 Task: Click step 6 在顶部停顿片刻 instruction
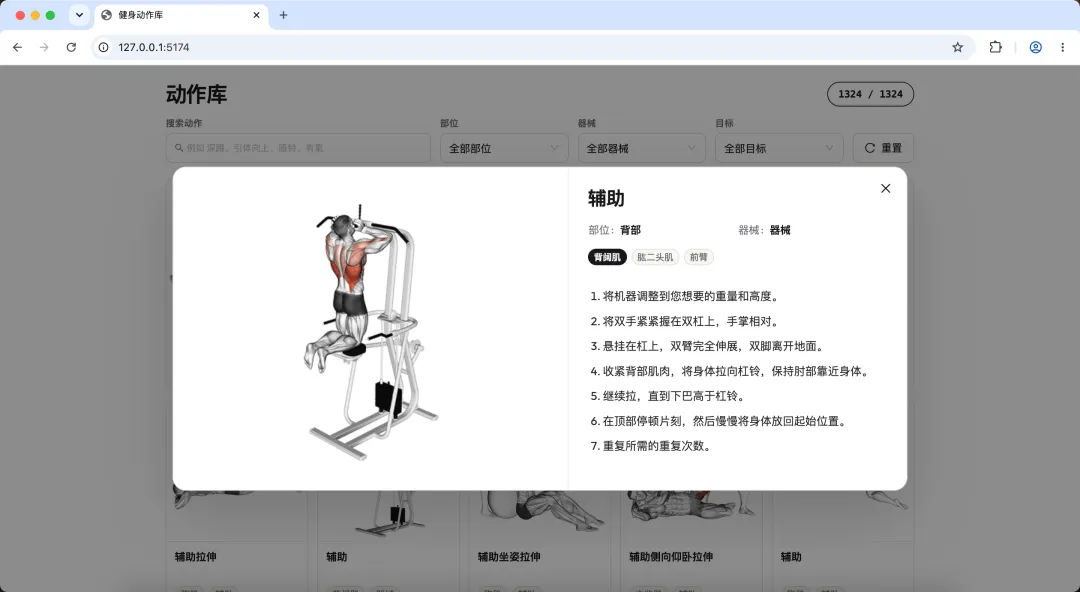pyautogui.click(x=719, y=420)
